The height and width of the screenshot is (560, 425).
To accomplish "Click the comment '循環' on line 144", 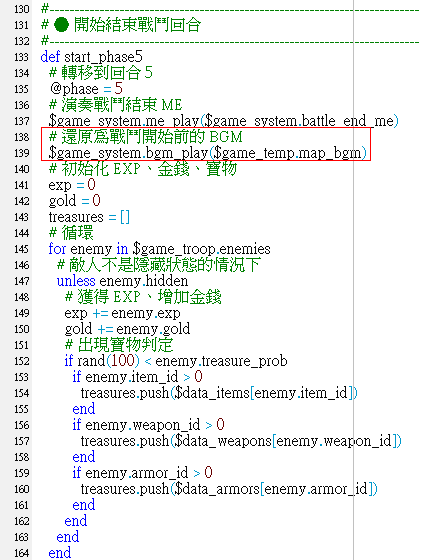I will pos(71,233).
